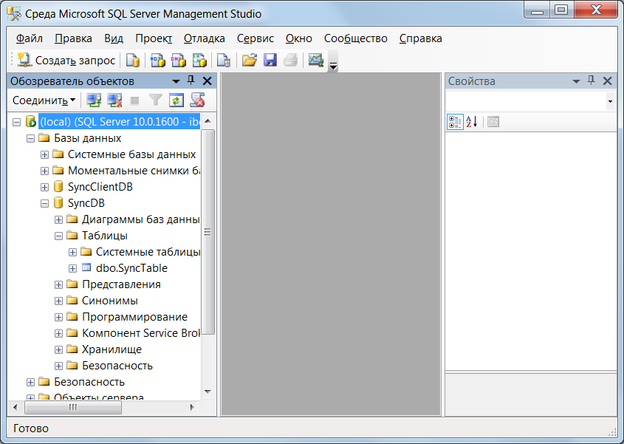Click the Database Engine Query toolbar icon
Screen dimensions: 624x444
tap(133, 60)
